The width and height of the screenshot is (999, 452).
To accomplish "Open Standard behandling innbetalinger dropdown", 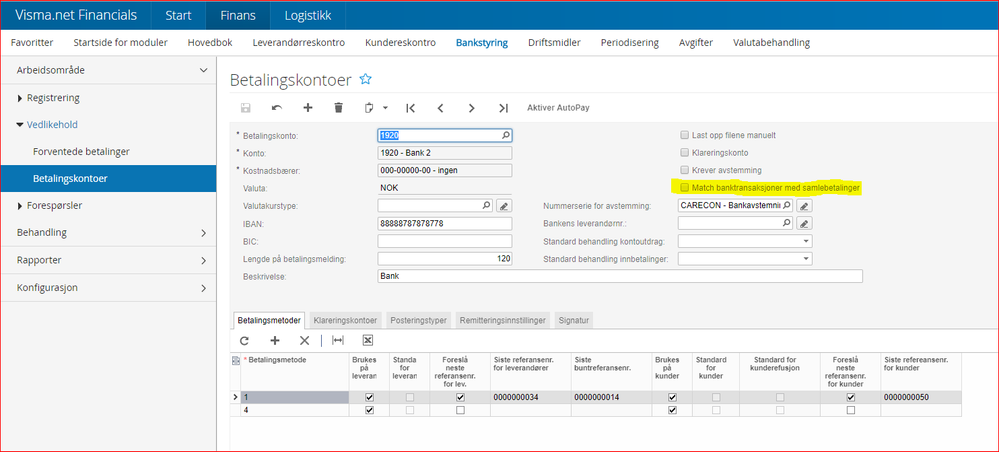I will 807,259.
